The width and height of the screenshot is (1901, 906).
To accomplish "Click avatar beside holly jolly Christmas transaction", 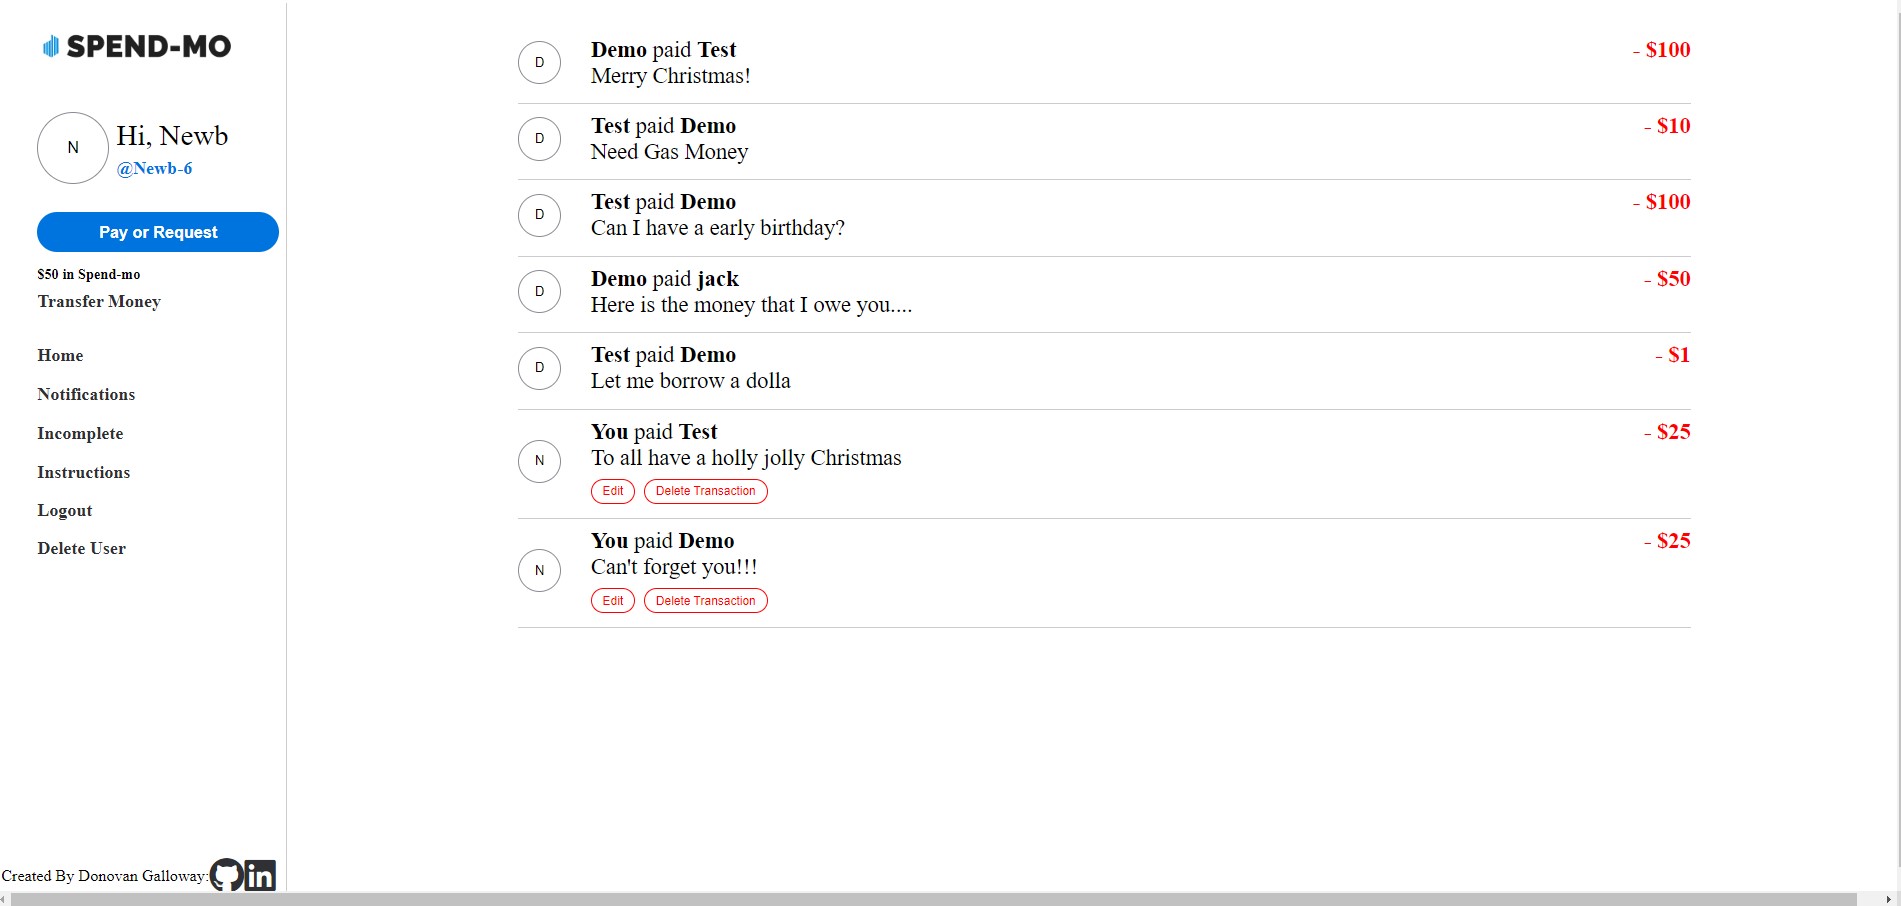I will pyautogui.click(x=539, y=461).
